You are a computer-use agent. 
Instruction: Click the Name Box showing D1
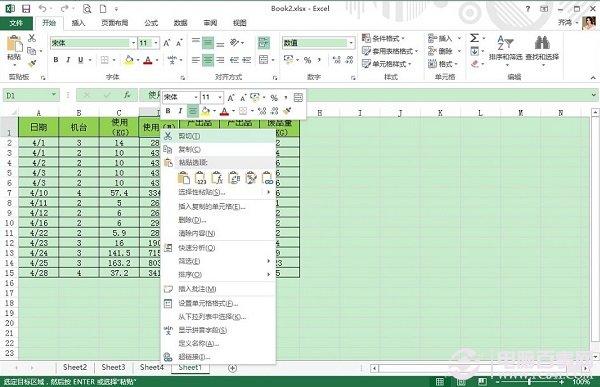click(31, 95)
